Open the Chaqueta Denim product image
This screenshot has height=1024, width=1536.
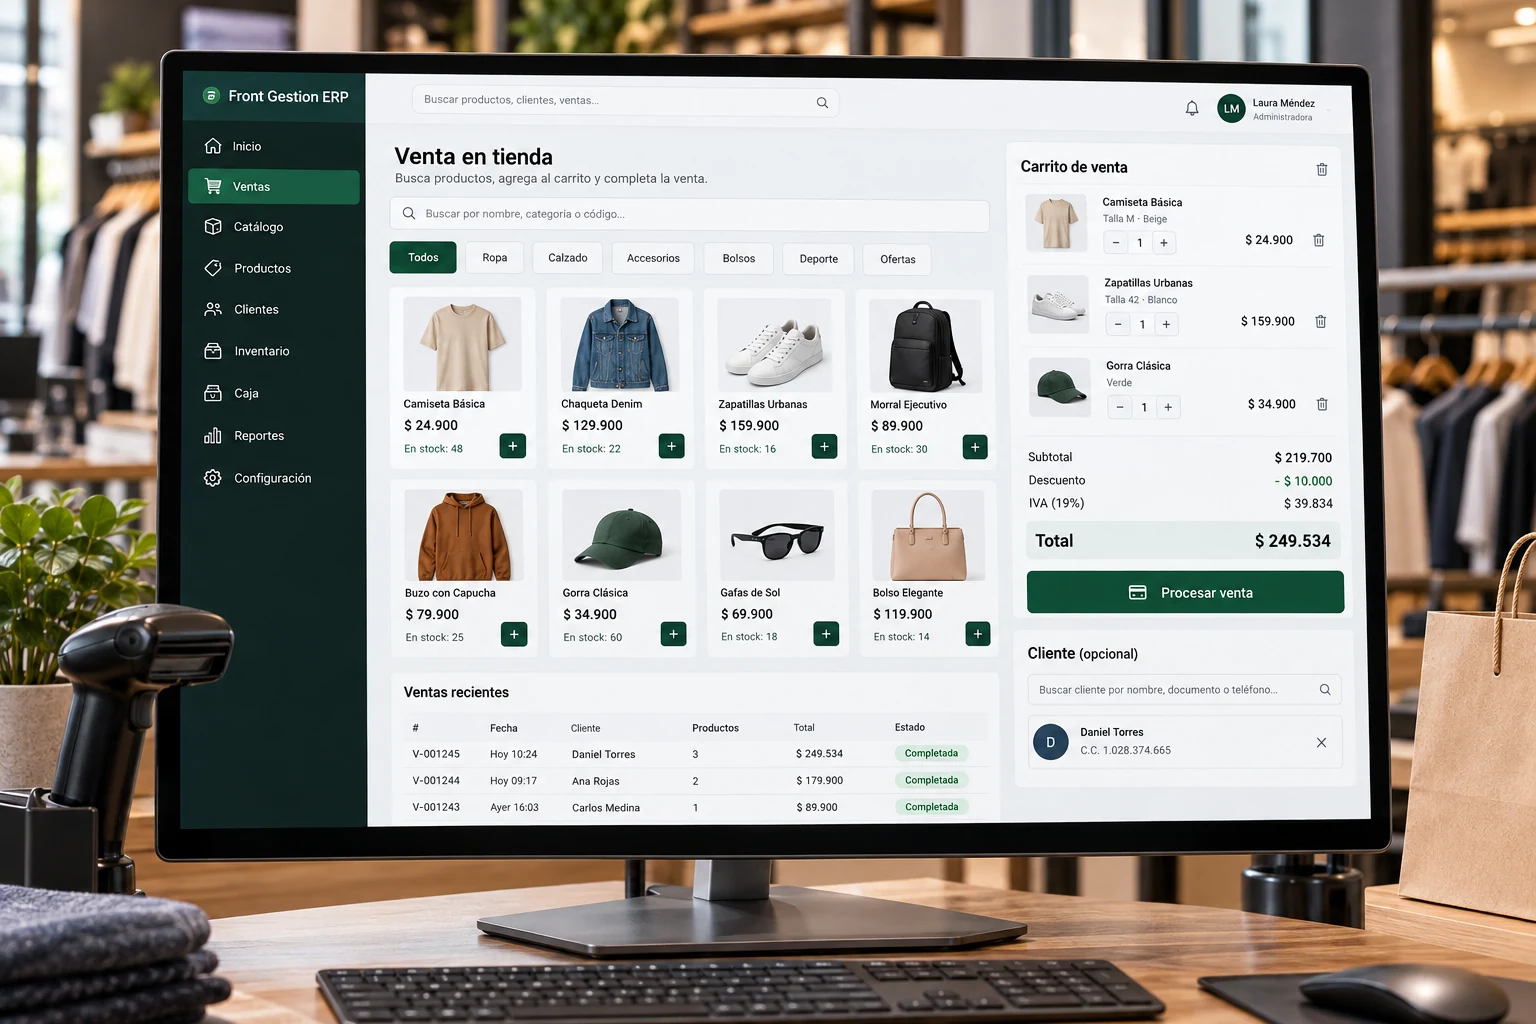point(620,345)
